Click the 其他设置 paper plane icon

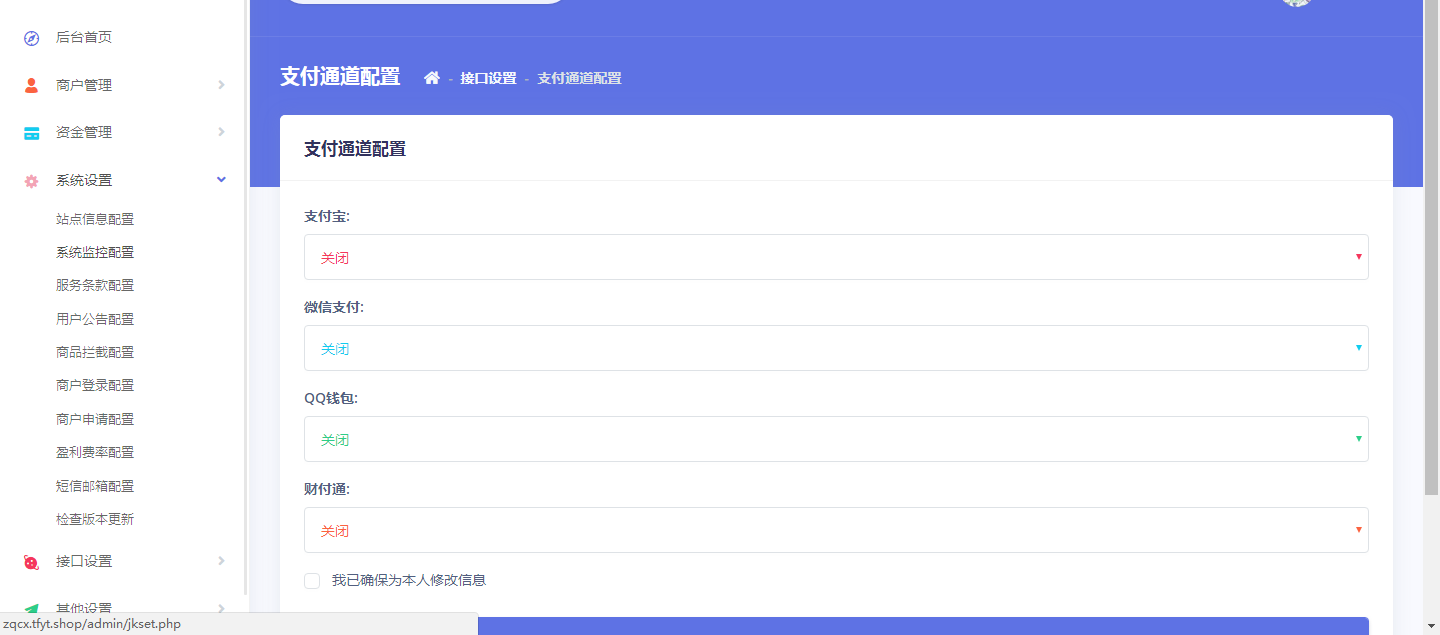pyautogui.click(x=31, y=606)
